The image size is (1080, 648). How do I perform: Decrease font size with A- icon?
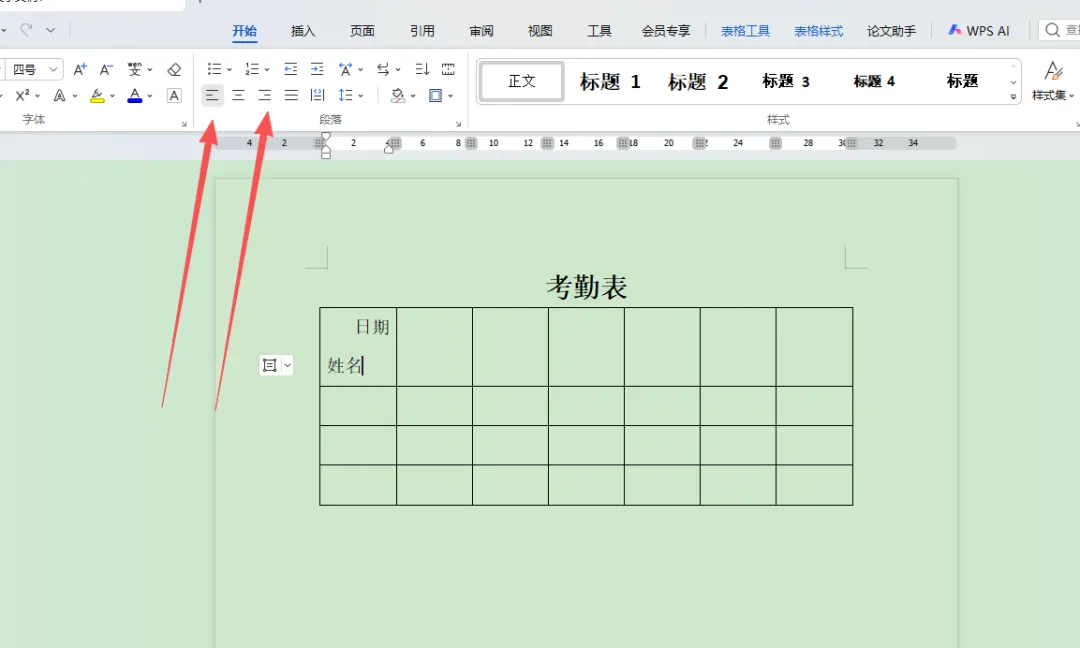pos(106,69)
